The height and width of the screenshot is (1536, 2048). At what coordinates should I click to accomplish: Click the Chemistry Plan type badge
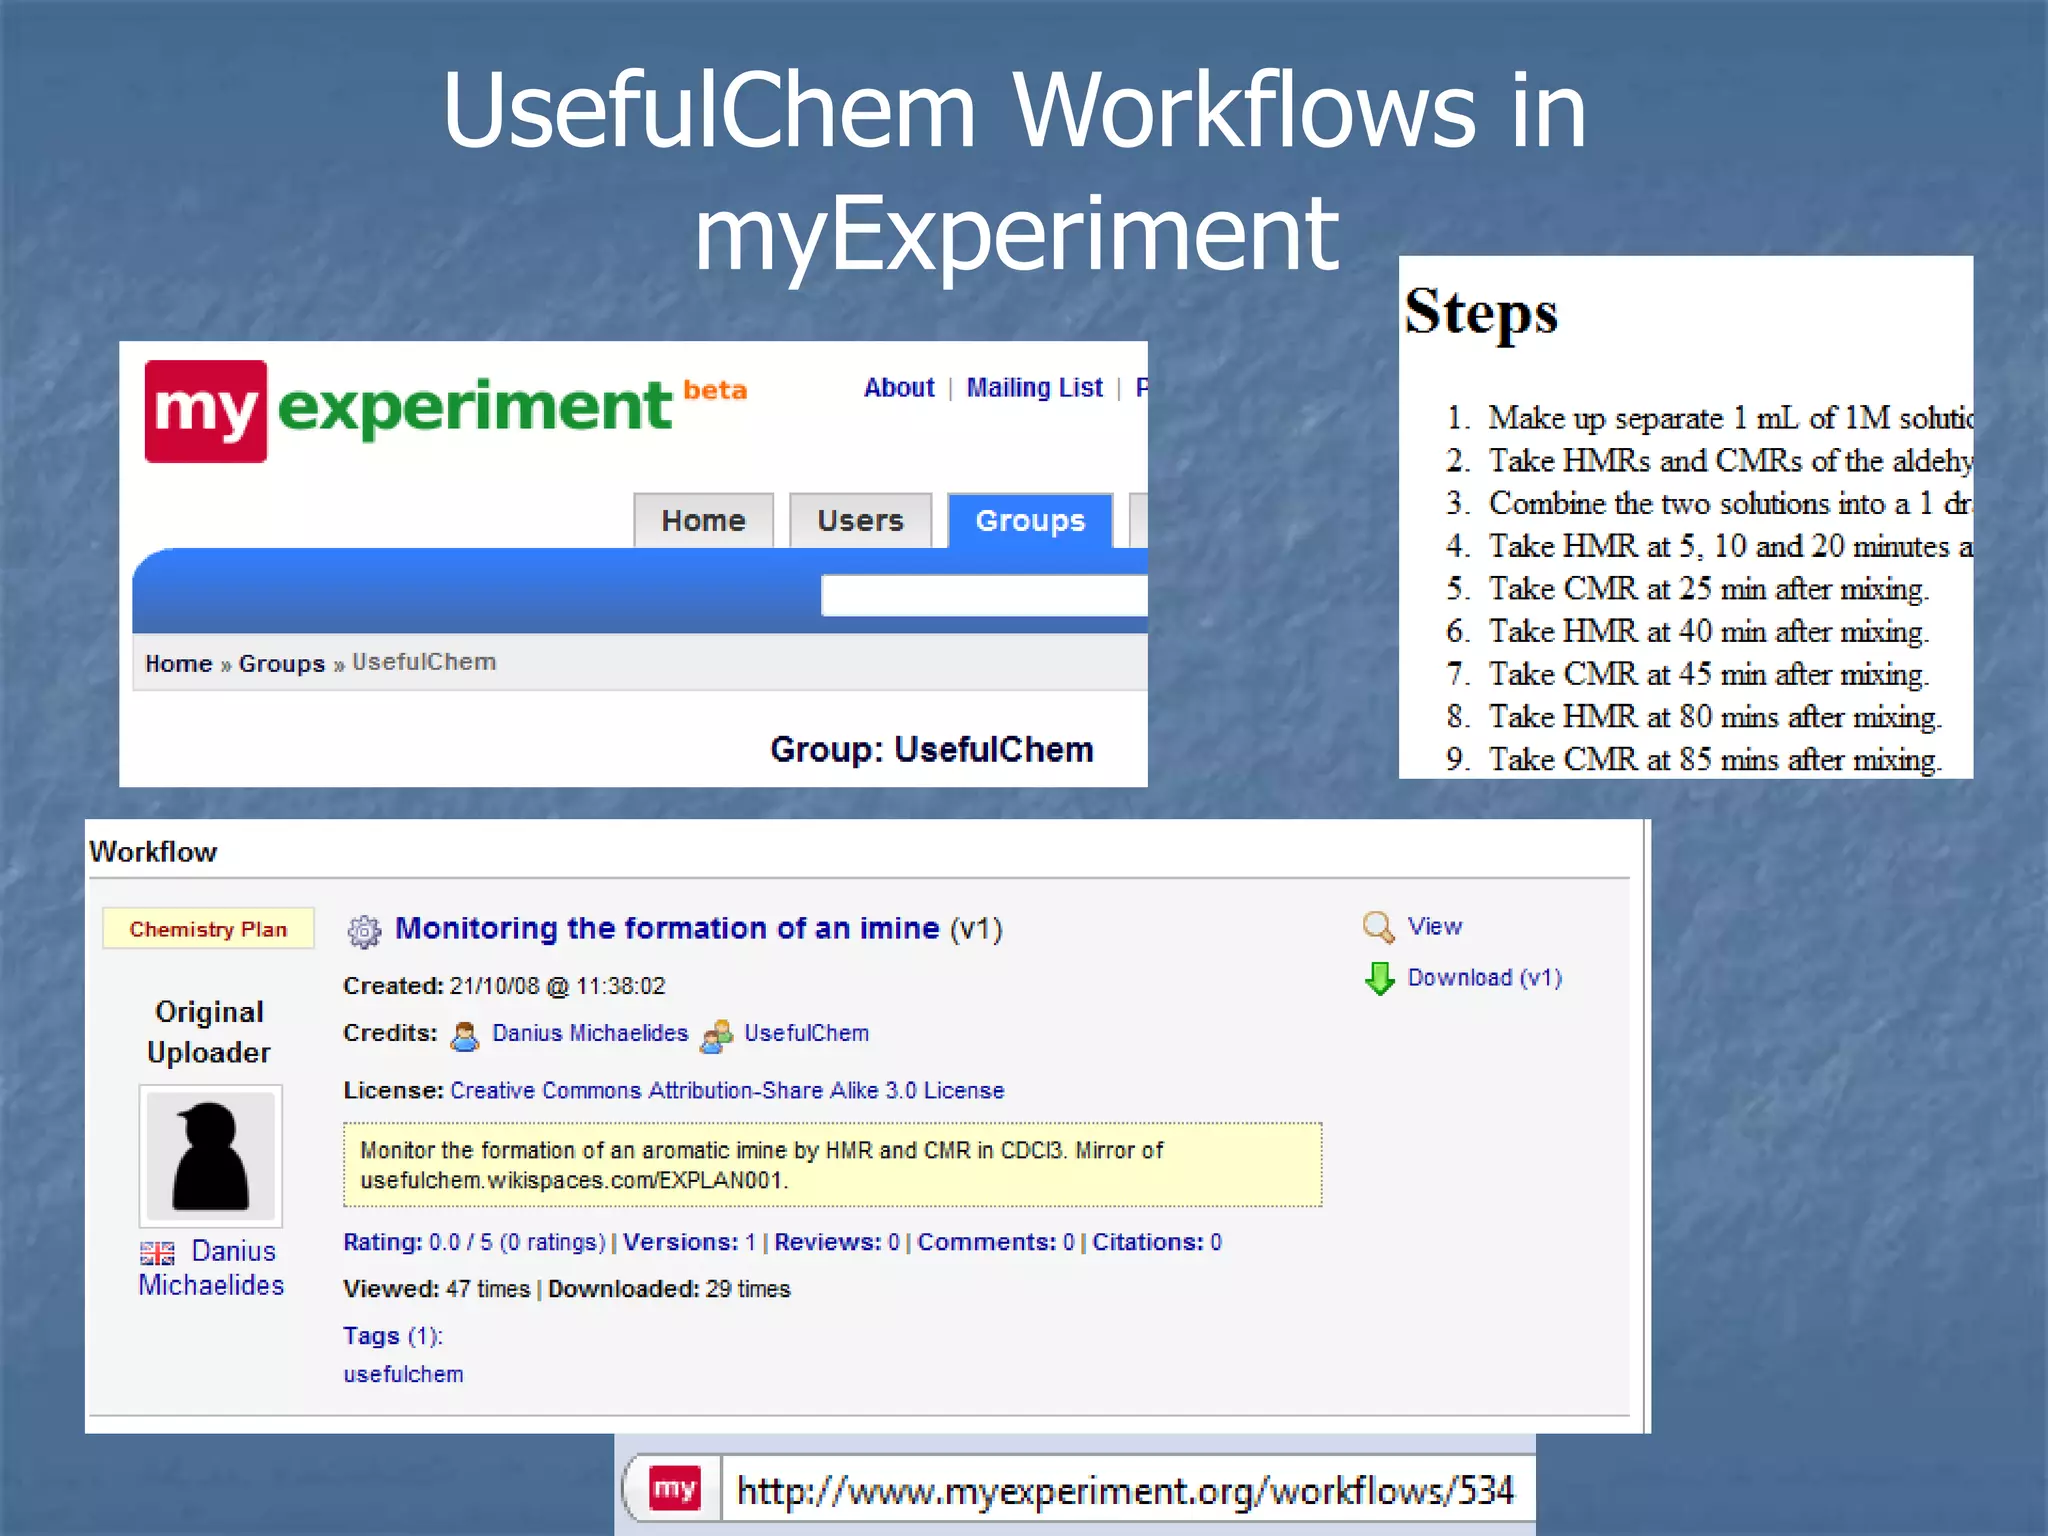click(208, 929)
